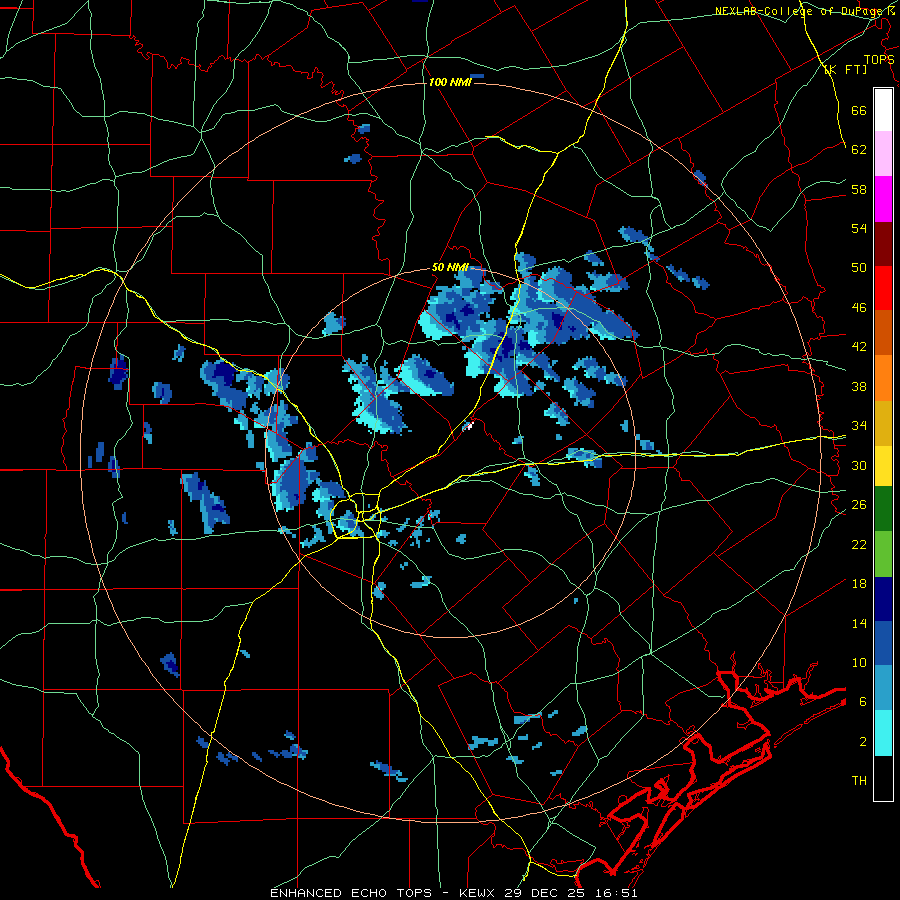This screenshot has height=900, width=900.
Task: Click the legend value "2"
Action: pyautogui.click(x=862, y=742)
